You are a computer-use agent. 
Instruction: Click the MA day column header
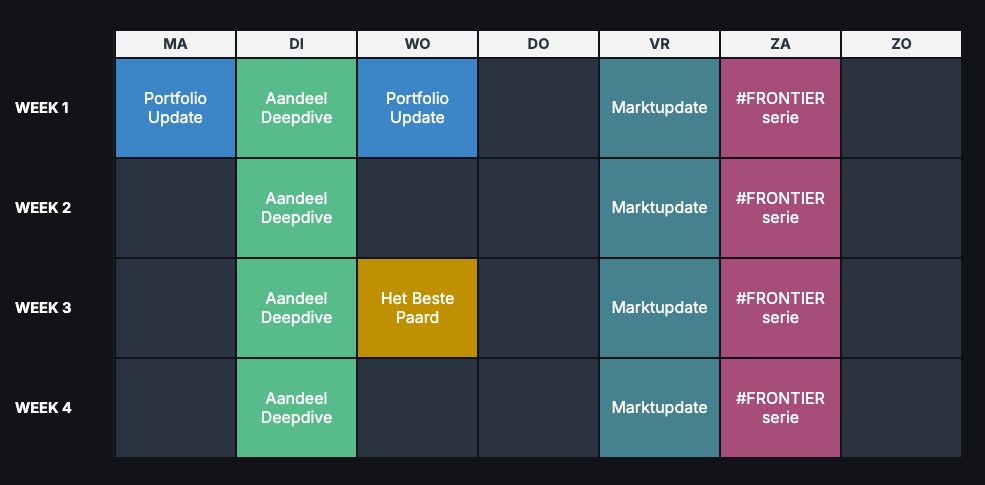[x=175, y=44]
